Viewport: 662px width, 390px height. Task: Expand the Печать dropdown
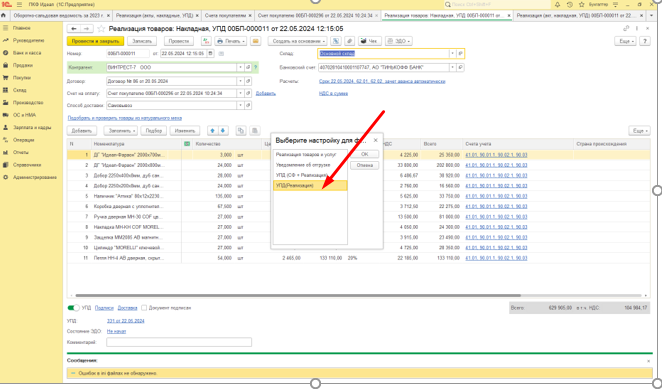click(x=231, y=41)
